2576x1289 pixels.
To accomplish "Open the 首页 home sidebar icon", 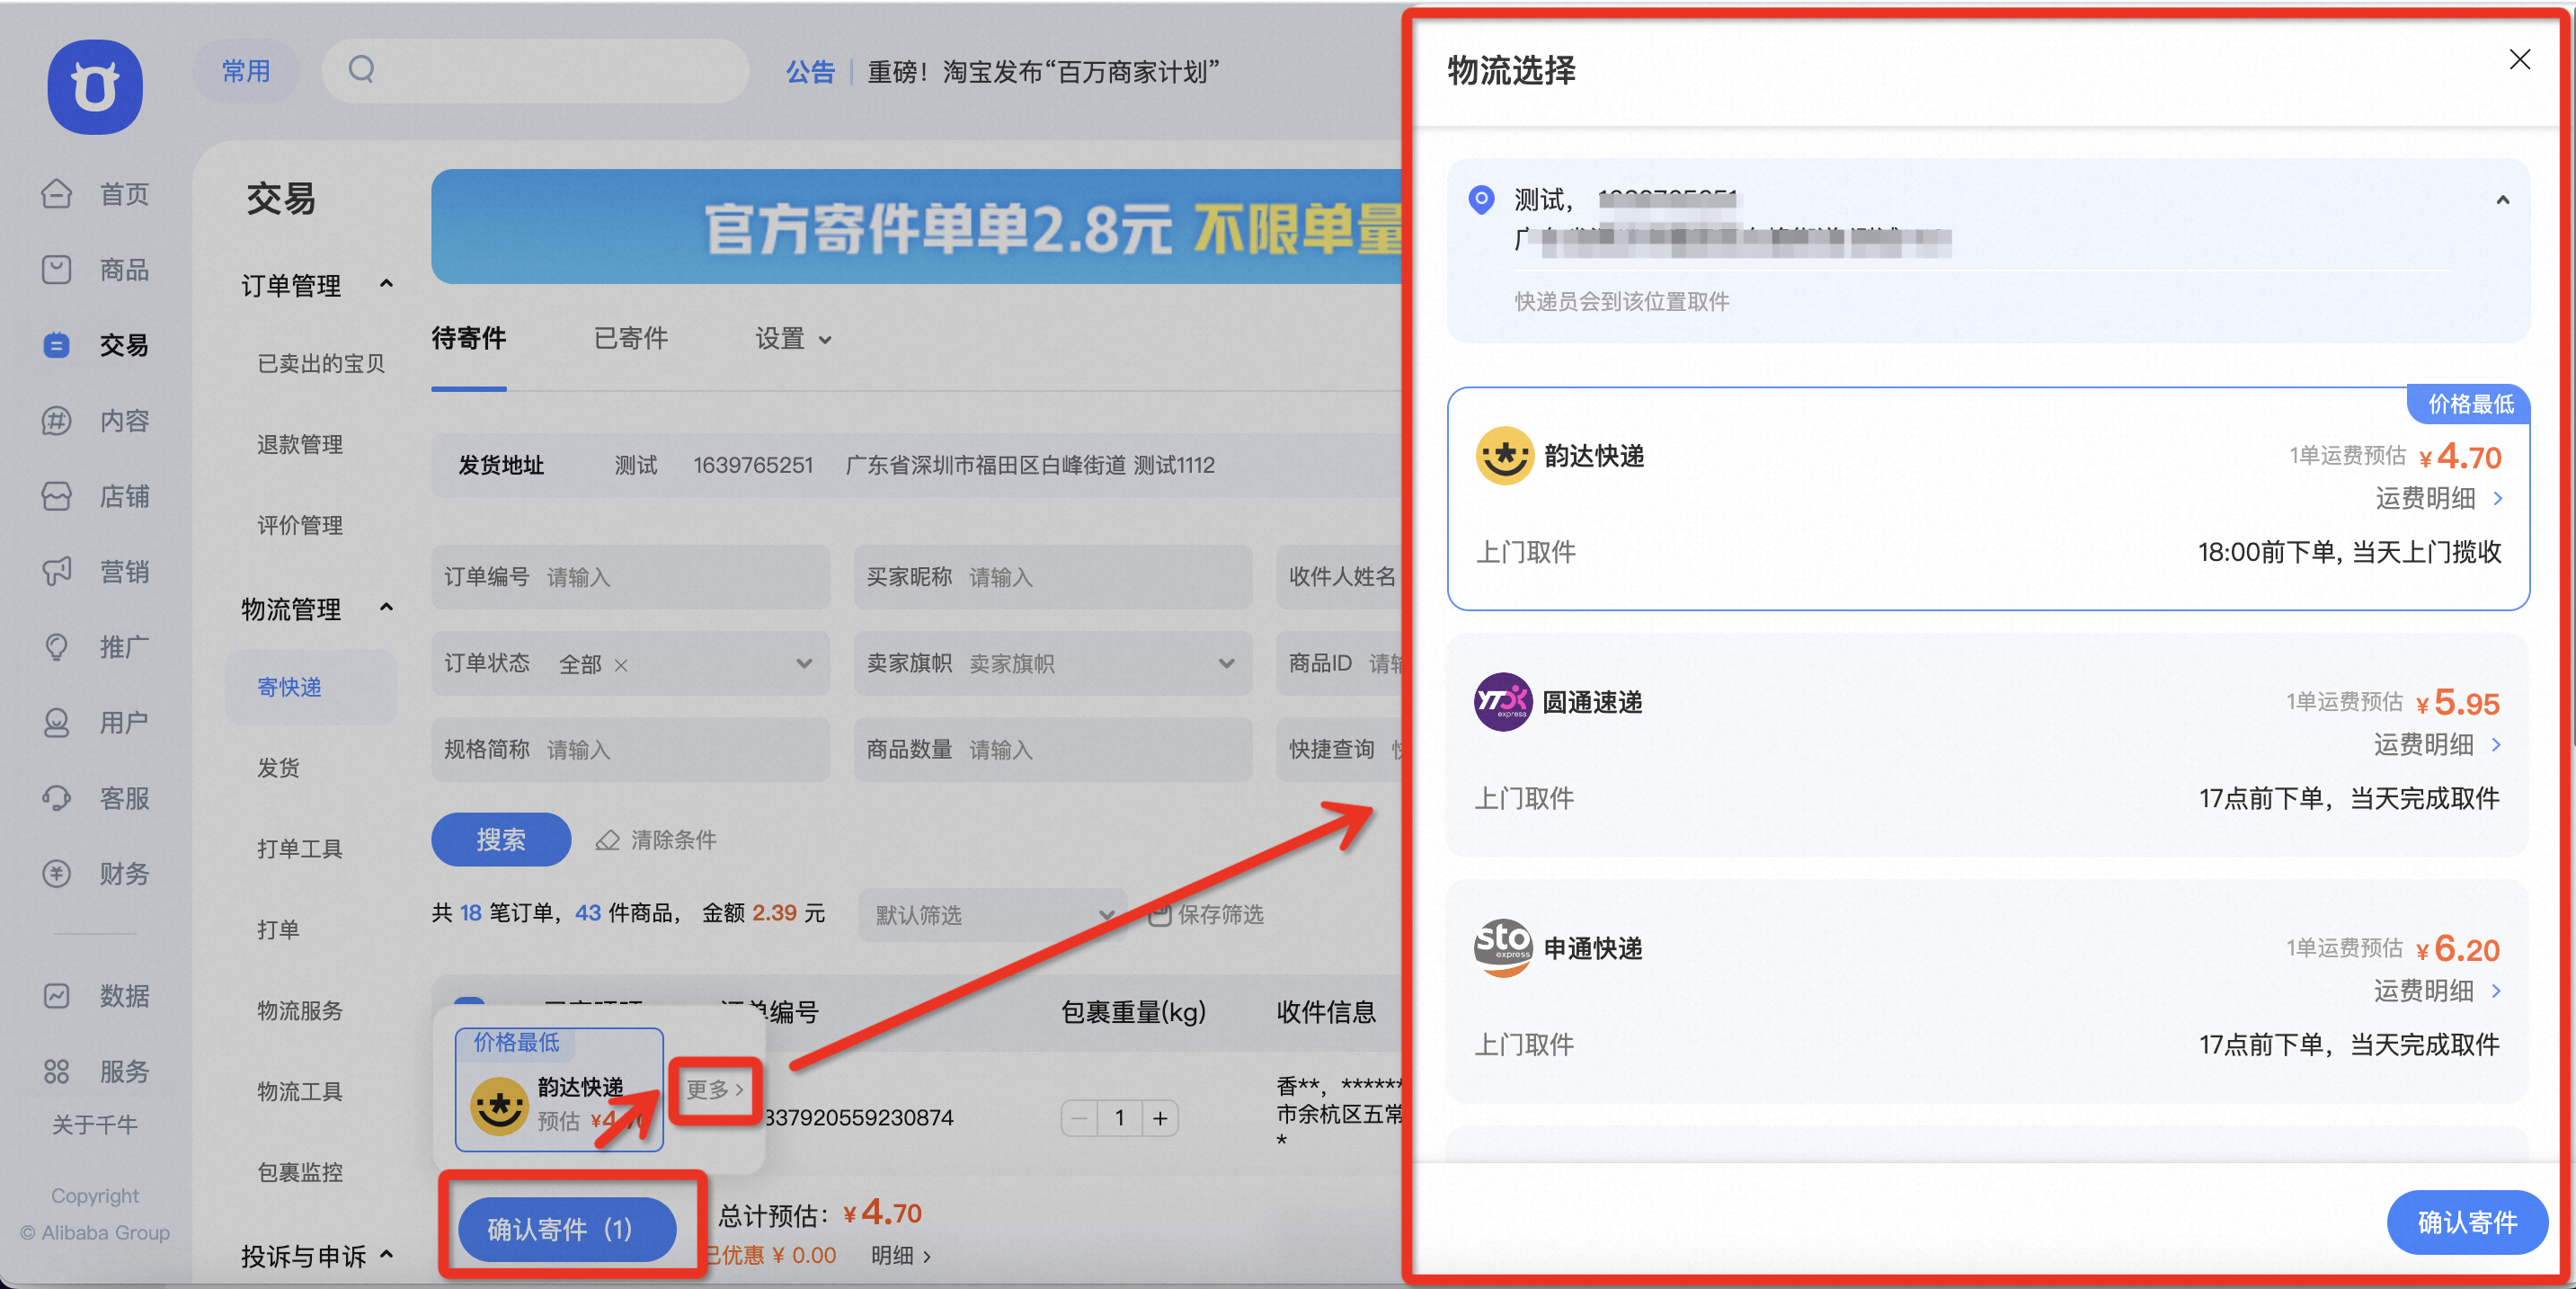I will point(57,193).
